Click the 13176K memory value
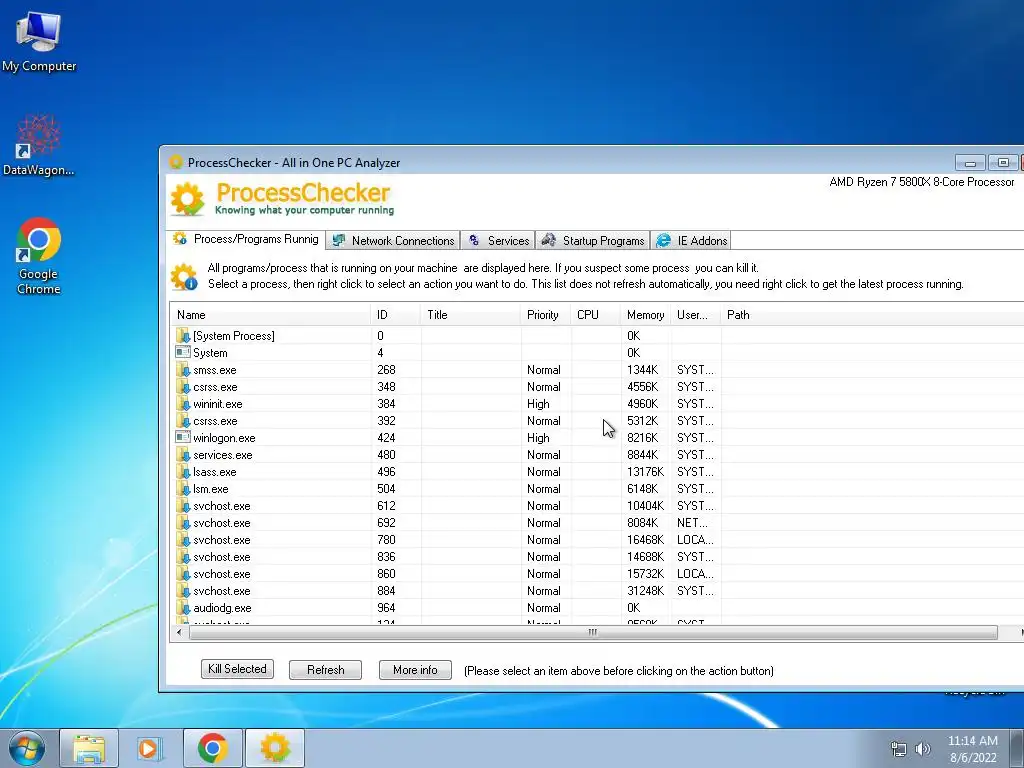The image size is (1024, 768). click(x=645, y=472)
